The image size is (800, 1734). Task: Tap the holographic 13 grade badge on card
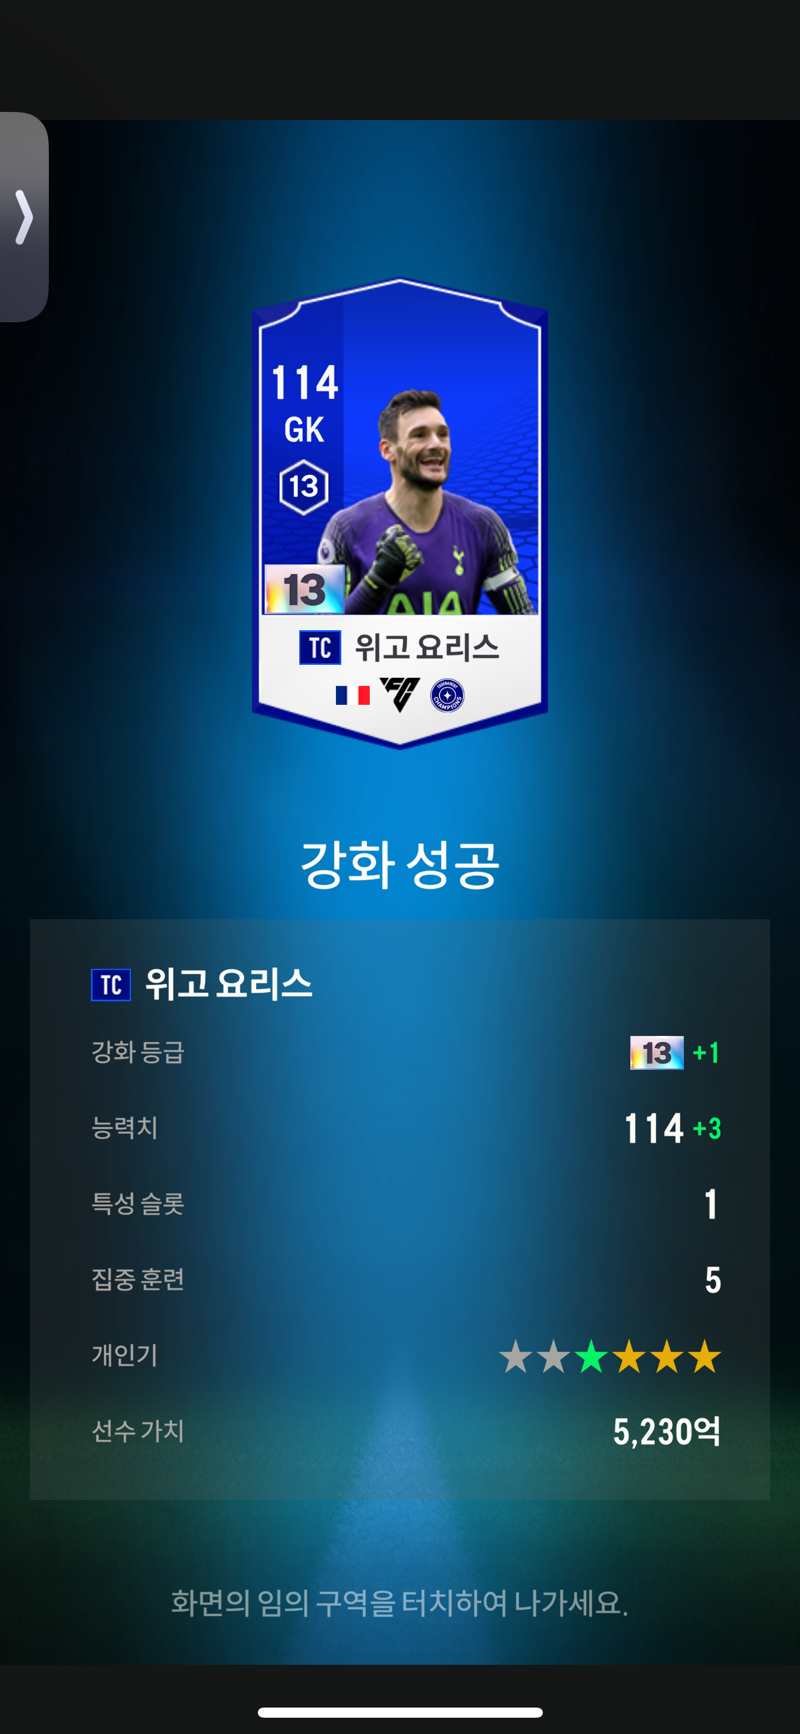pos(304,589)
